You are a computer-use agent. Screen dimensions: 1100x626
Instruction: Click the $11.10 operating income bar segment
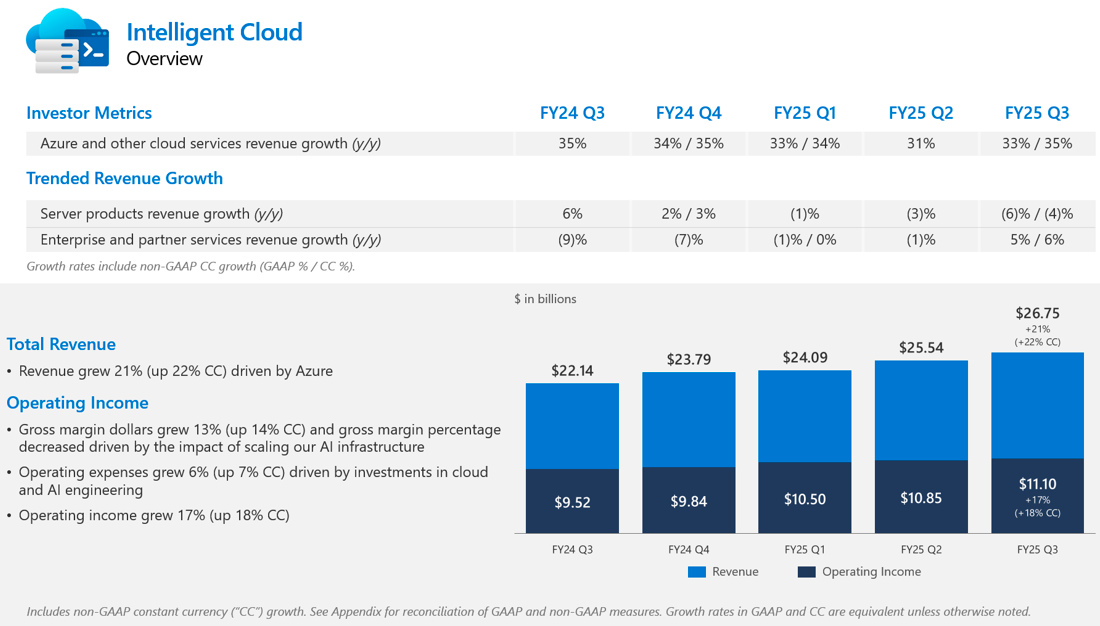[1037, 495]
